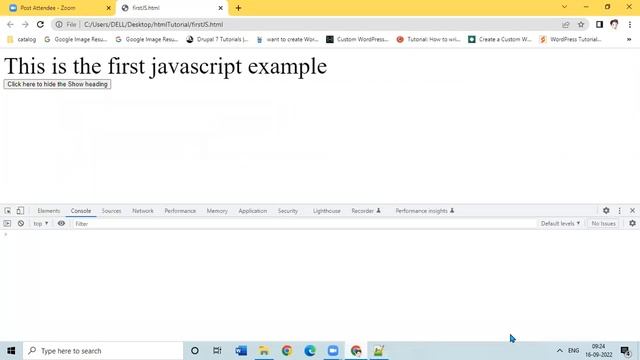Toggle the console sidebar
The height and width of the screenshot is (360, 640).
[x=7, y=224]
